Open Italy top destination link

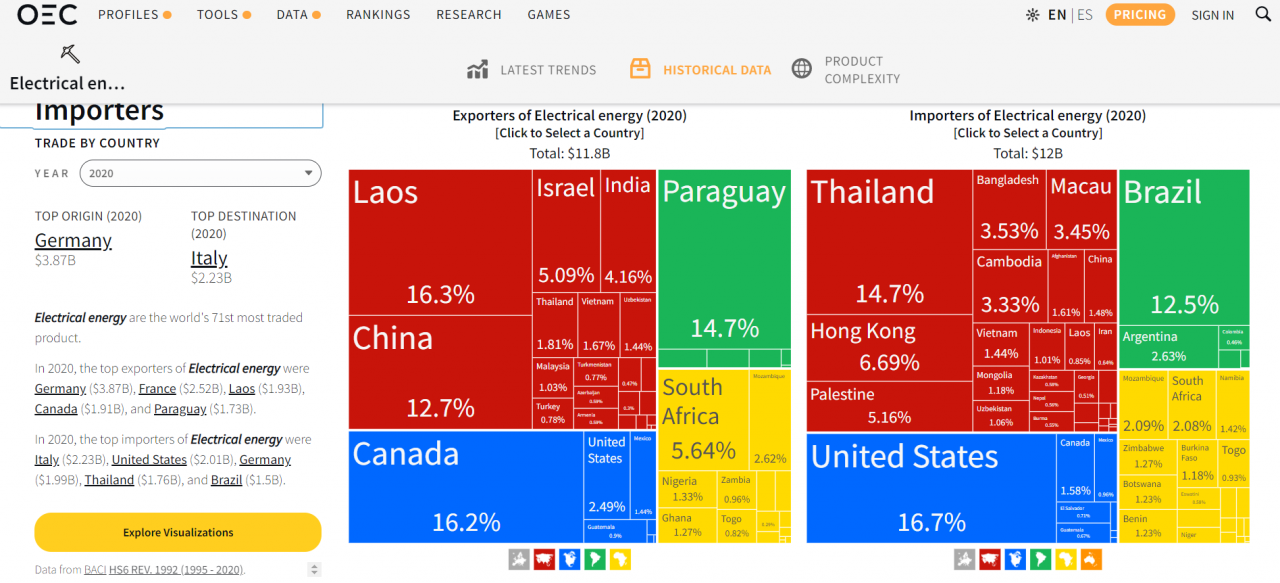click(x=209, y=258)
